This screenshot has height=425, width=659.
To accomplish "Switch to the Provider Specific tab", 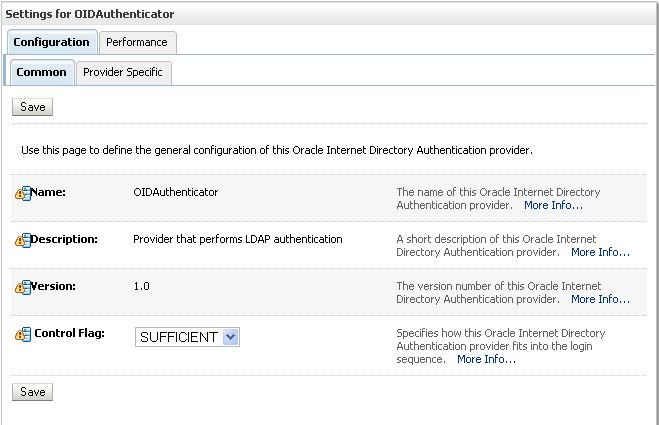I will 124,73.
